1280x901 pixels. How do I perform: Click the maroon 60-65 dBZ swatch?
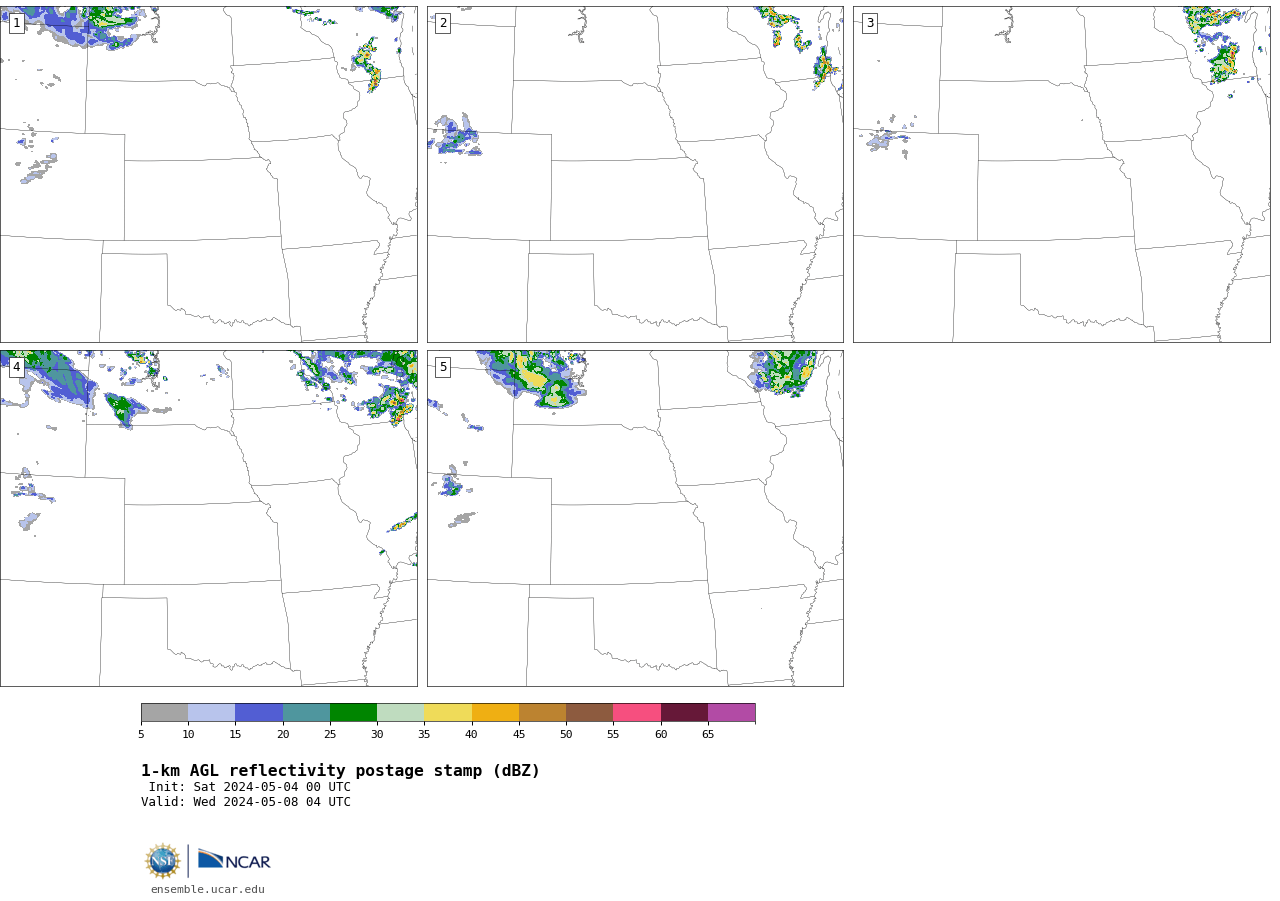coord(684,713)
